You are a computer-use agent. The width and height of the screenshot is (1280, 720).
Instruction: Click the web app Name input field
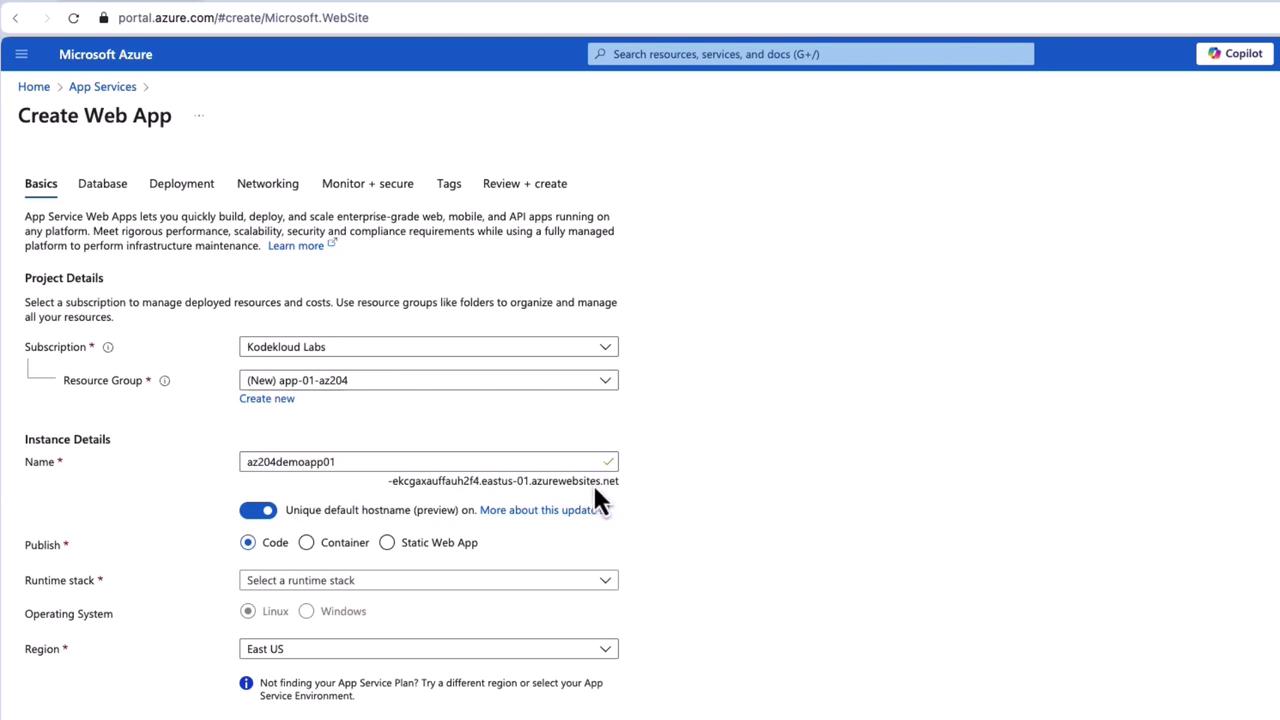[x=429, y=462]
